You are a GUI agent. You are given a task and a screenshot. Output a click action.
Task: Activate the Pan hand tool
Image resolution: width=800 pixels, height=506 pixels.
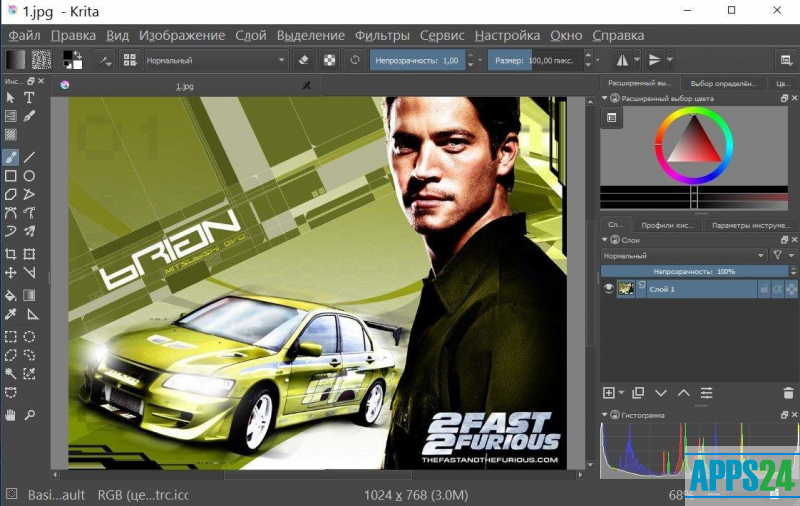click(x=10, y=415)
